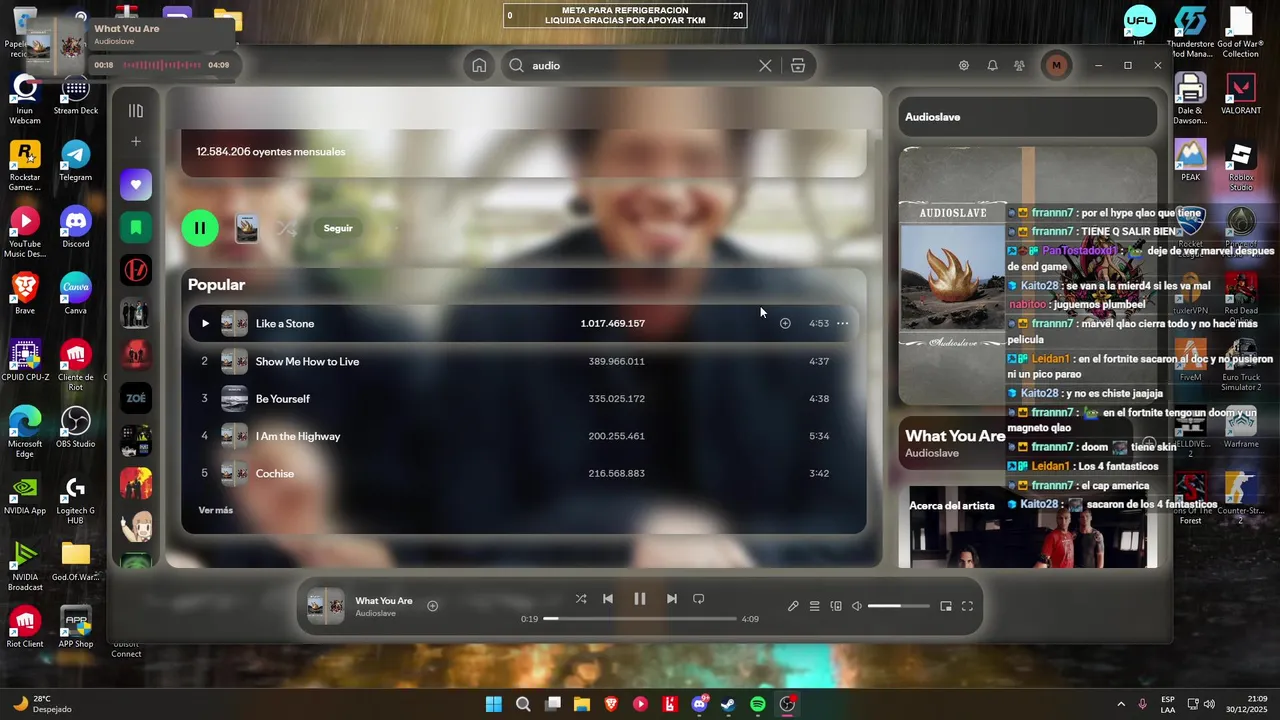Skip to next track
Screen dimensions: 1280x720
(672, 599)
